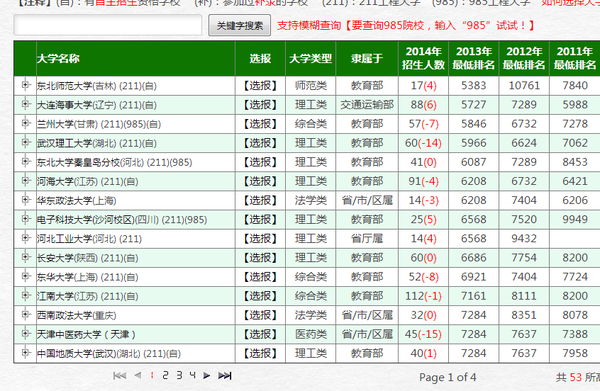Click 选报 for 天津中医药大学

click(260, 334)
